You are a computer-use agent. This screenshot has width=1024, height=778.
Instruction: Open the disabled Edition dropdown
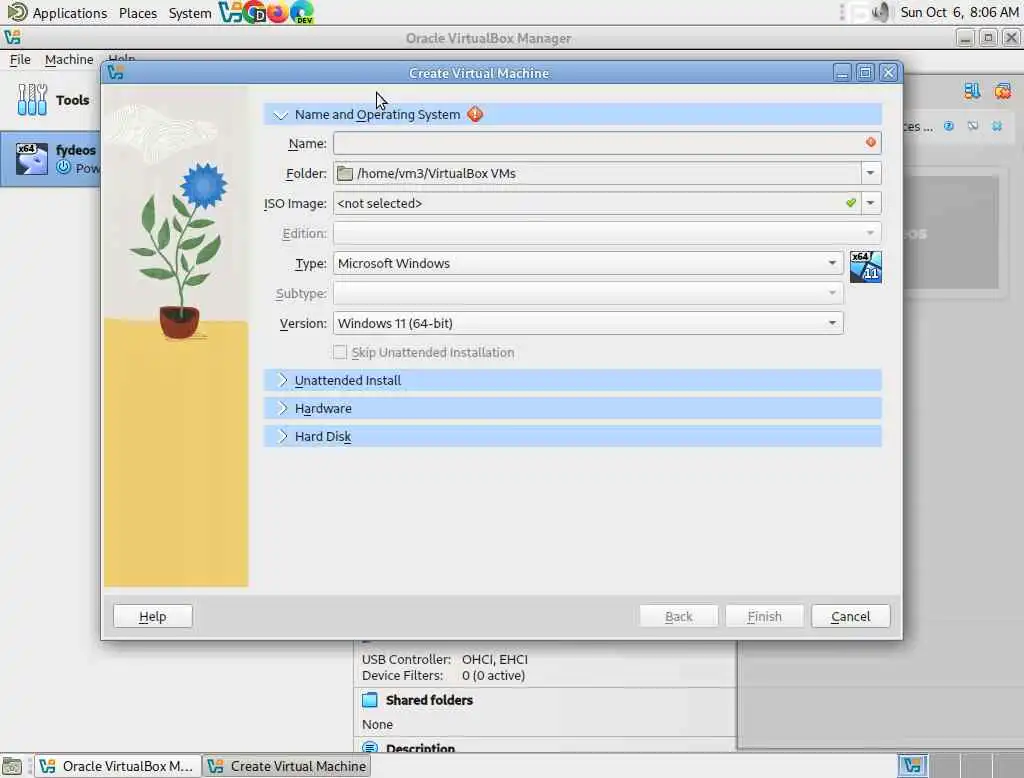point(607,233)
